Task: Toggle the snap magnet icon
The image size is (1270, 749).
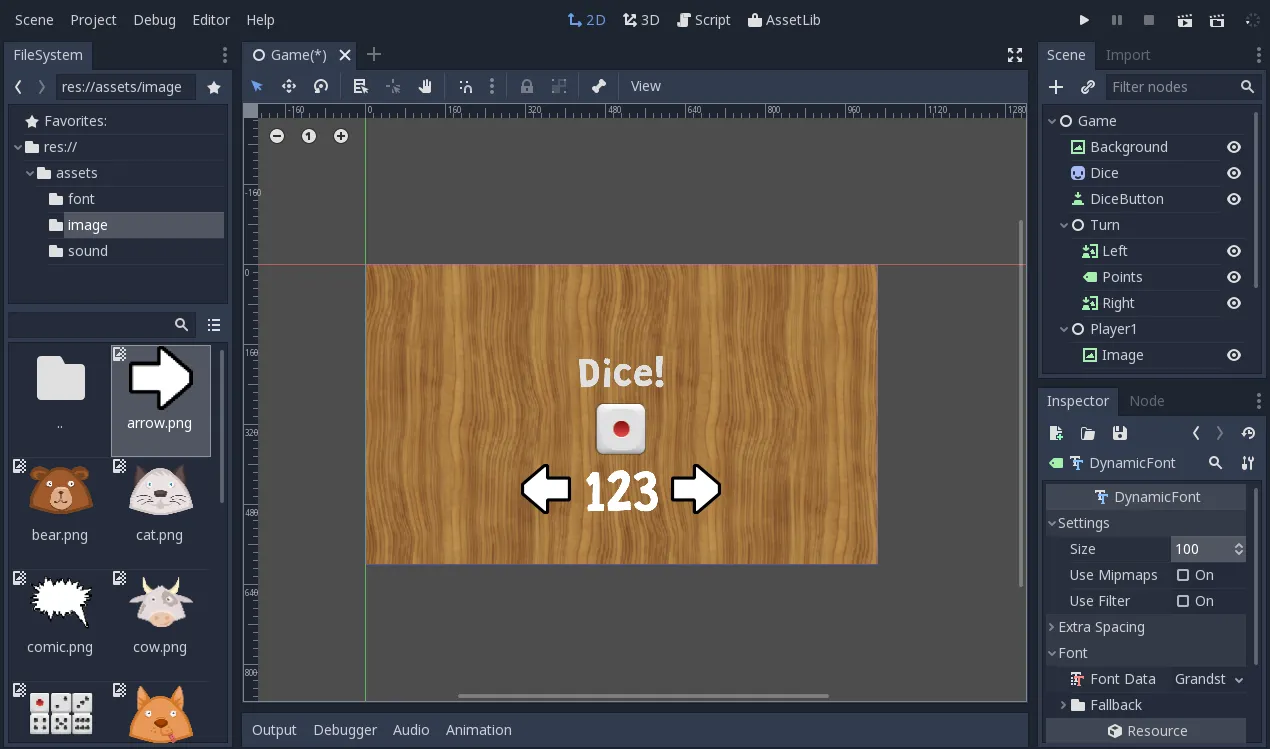Action: pyautogui.click(x=465, y=86)
